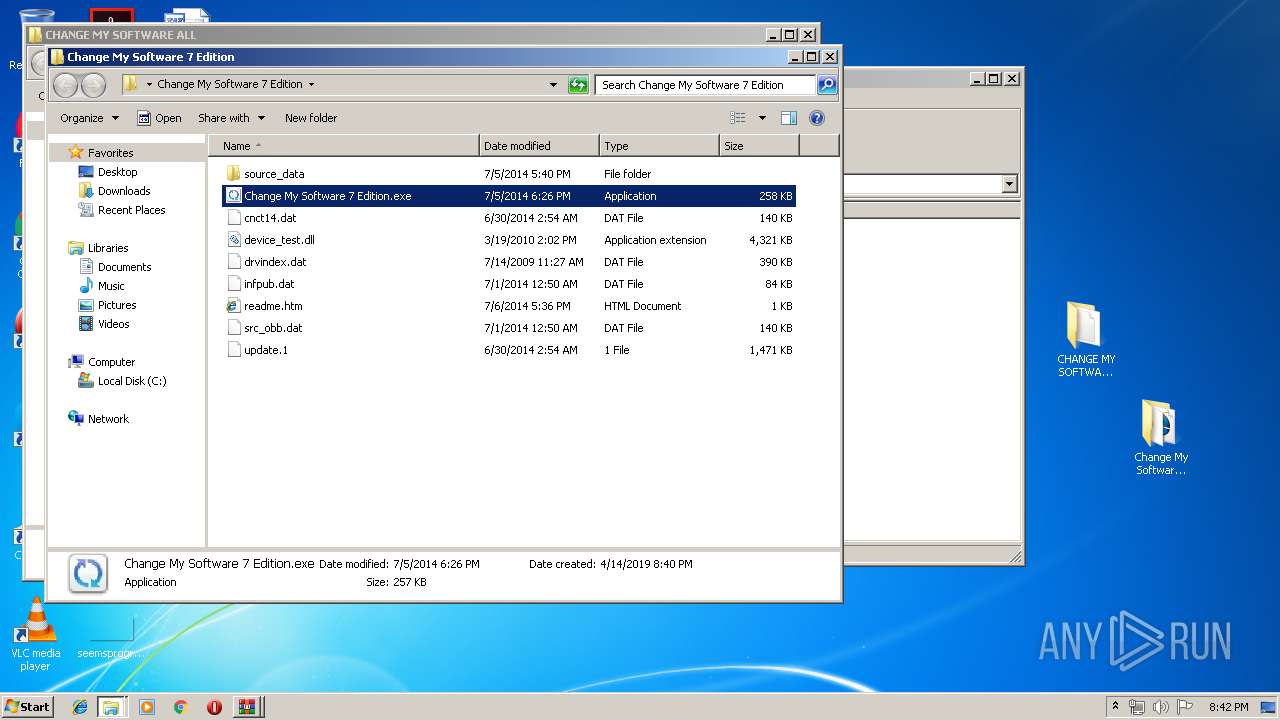
Task: Open the view options dropdown arrow
Action: click(762, 118)
